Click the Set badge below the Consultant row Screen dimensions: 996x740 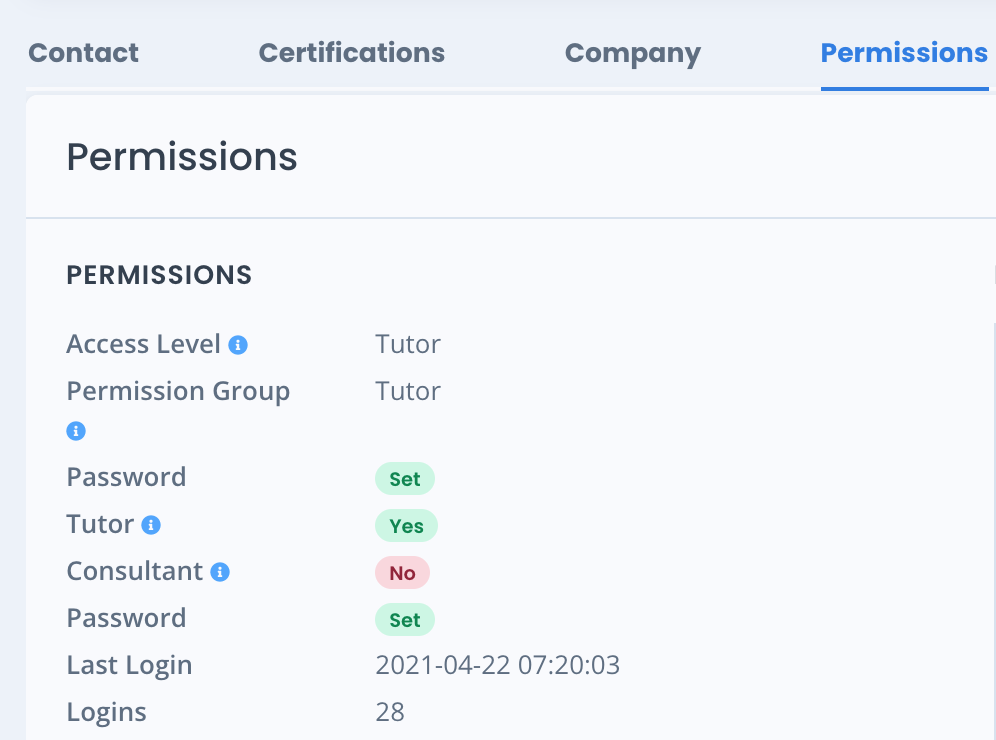pos(405,620)
